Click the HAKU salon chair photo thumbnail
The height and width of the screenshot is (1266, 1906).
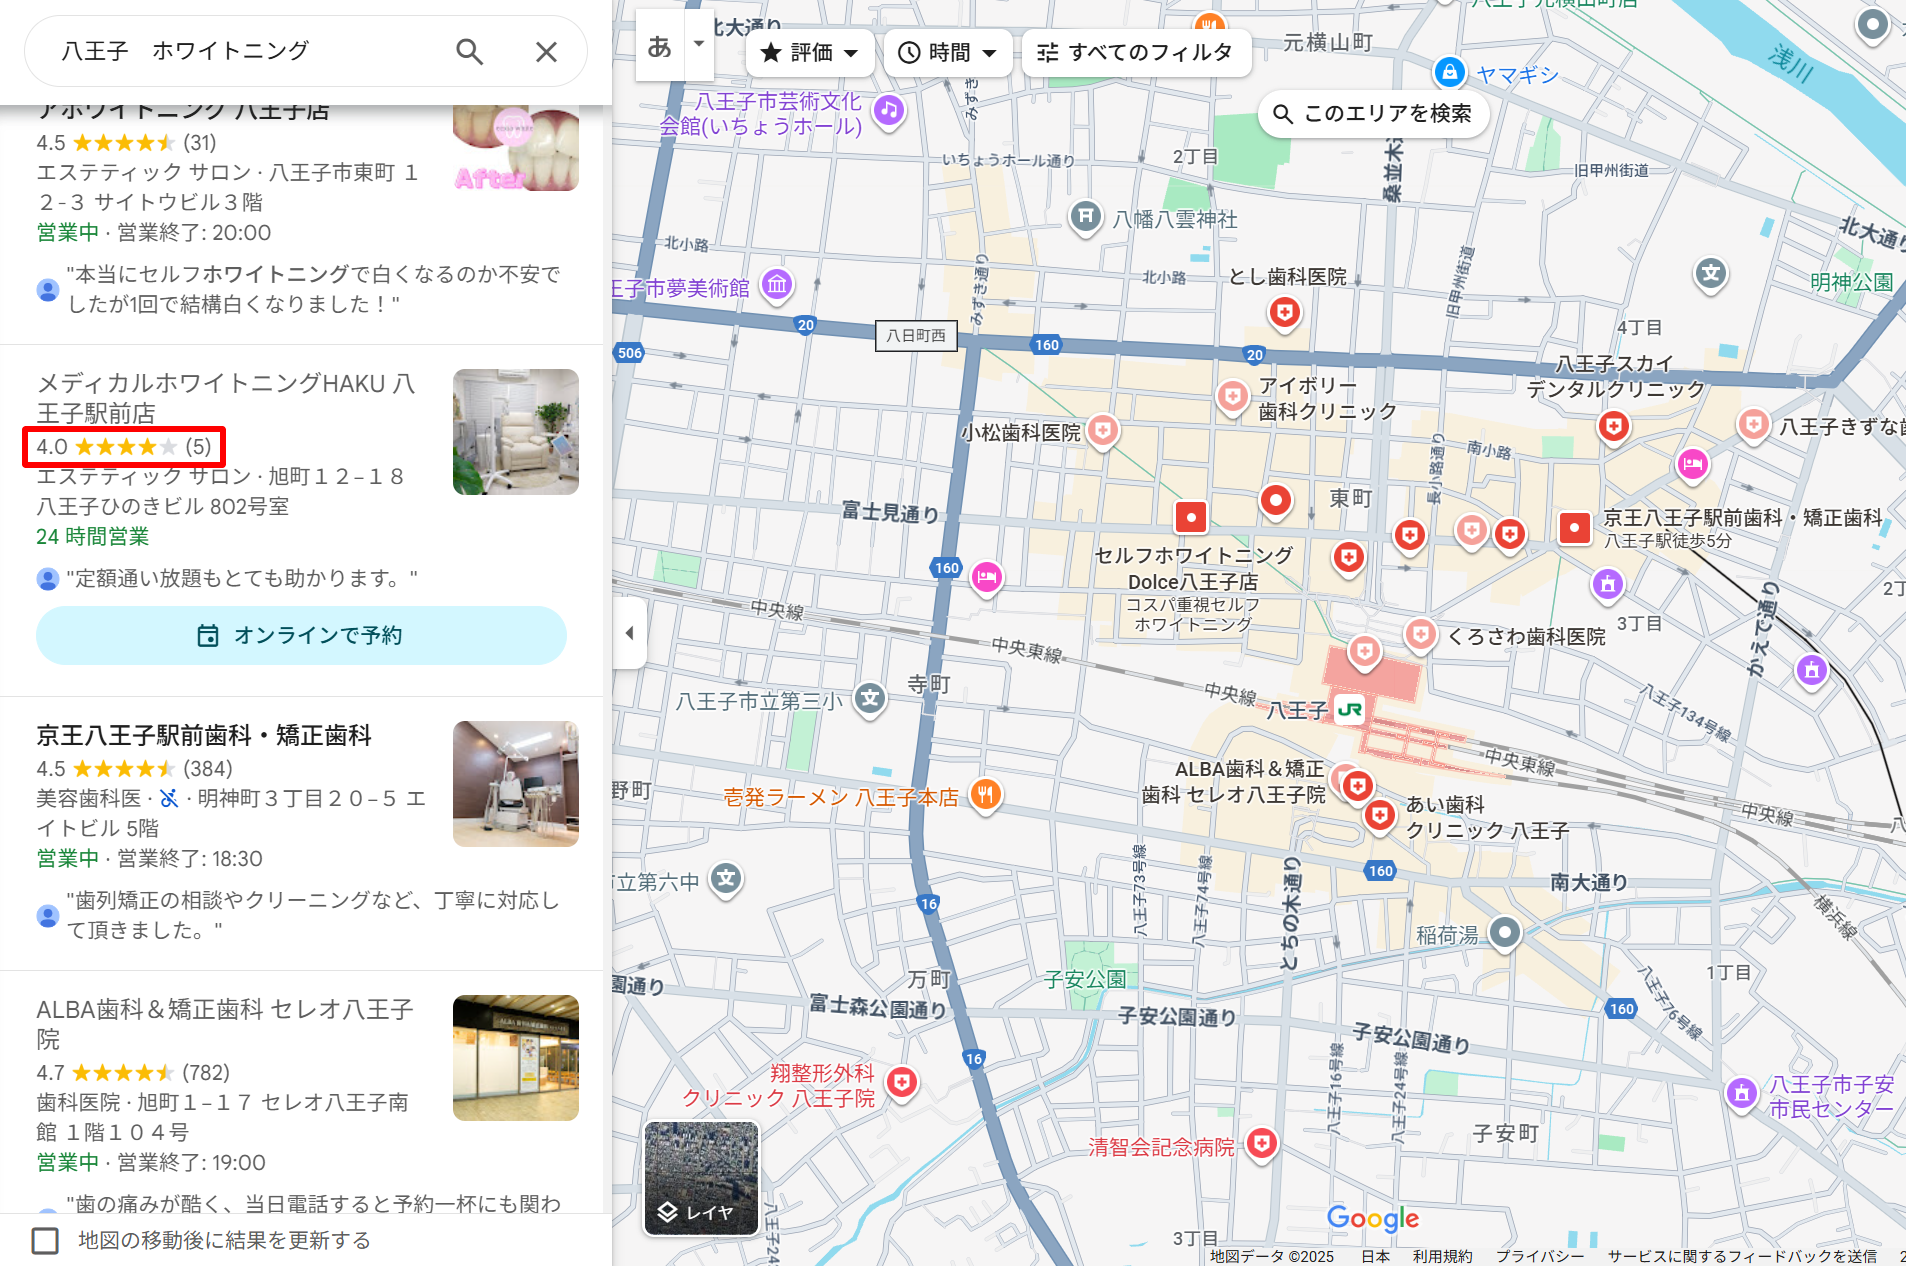click(516, 432)
